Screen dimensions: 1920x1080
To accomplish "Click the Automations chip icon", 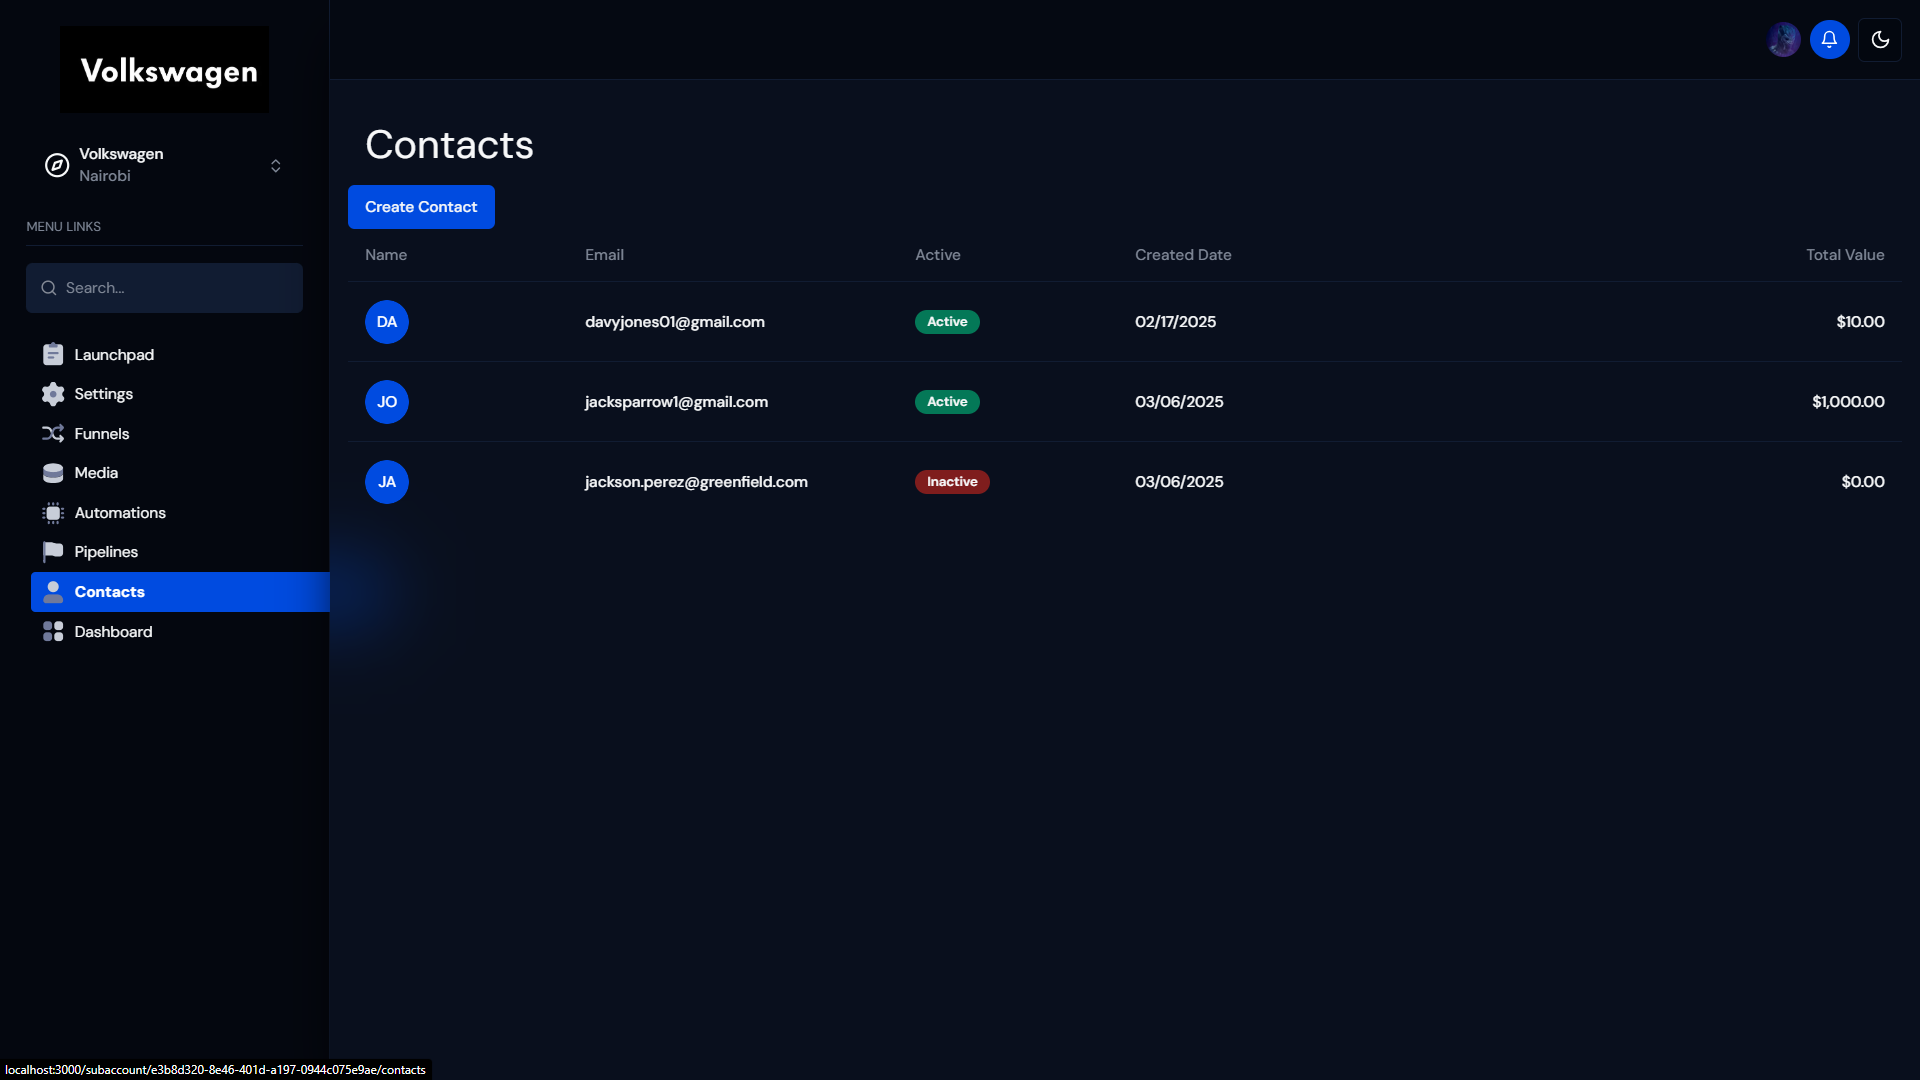I will point(53,513).
